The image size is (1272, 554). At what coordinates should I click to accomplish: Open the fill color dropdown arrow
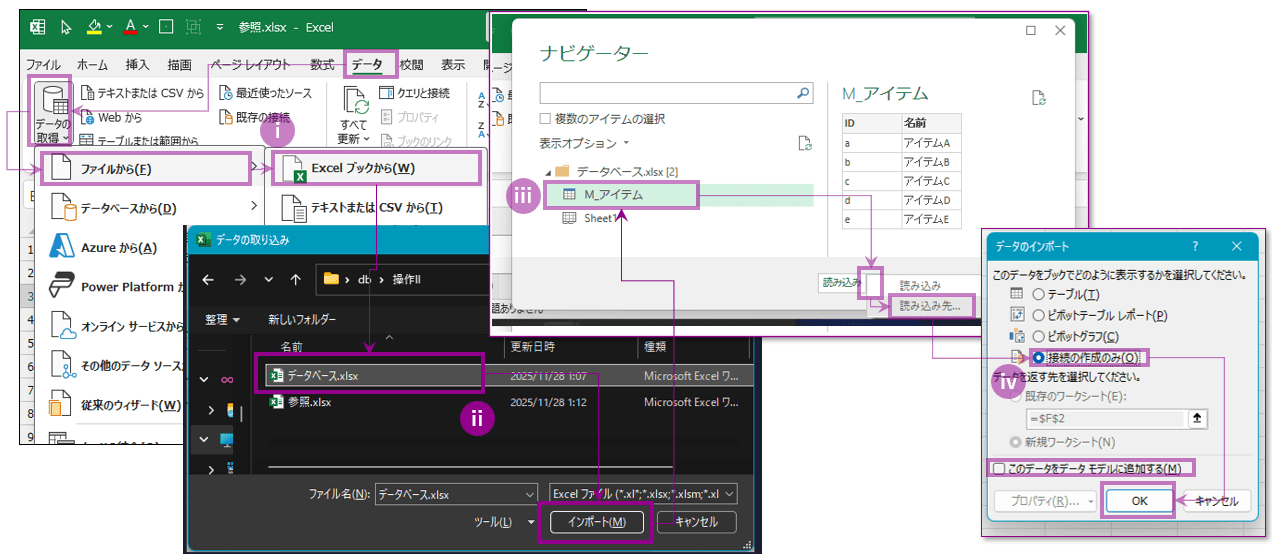(110, 27)
